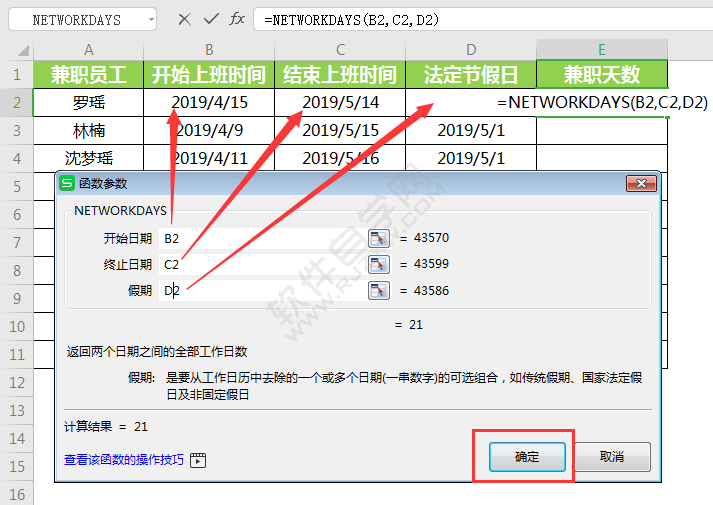Click the formula bar showing =NETWORKDAYS(B2,C2,D2)
The image size is (713, 505).
[x=483, y=20]
